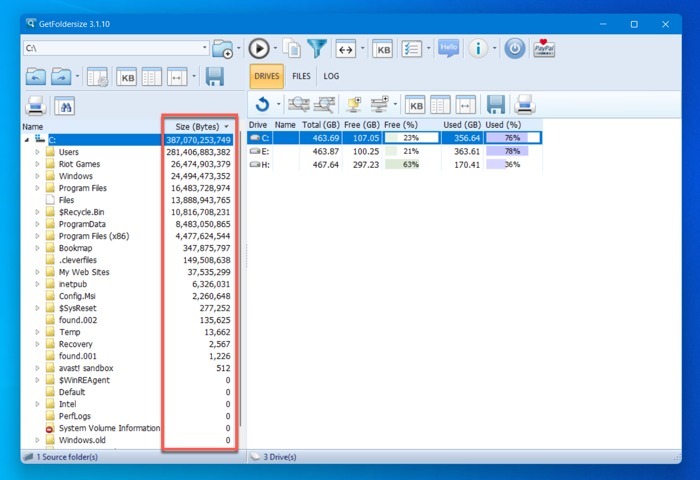Select the System Volume Information folder

pyautogui.click(x=109, y=428)
